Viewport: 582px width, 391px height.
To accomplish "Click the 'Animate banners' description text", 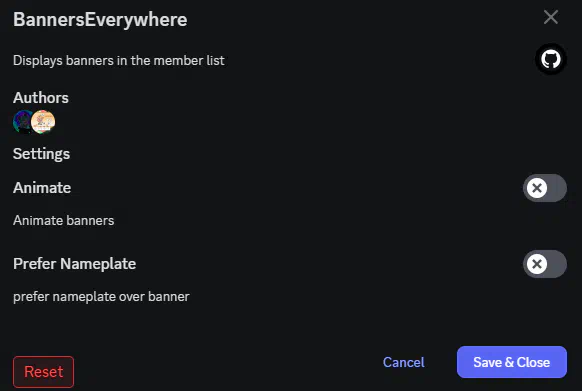I will pyautogui.click(x=63, y=221).
